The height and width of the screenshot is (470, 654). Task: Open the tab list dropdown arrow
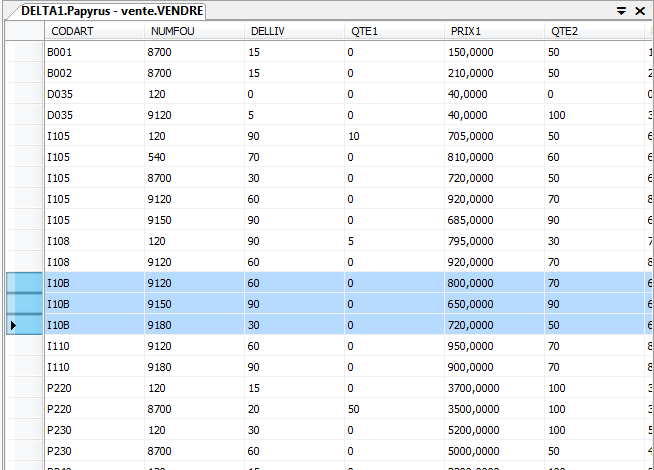coord(621,10)
